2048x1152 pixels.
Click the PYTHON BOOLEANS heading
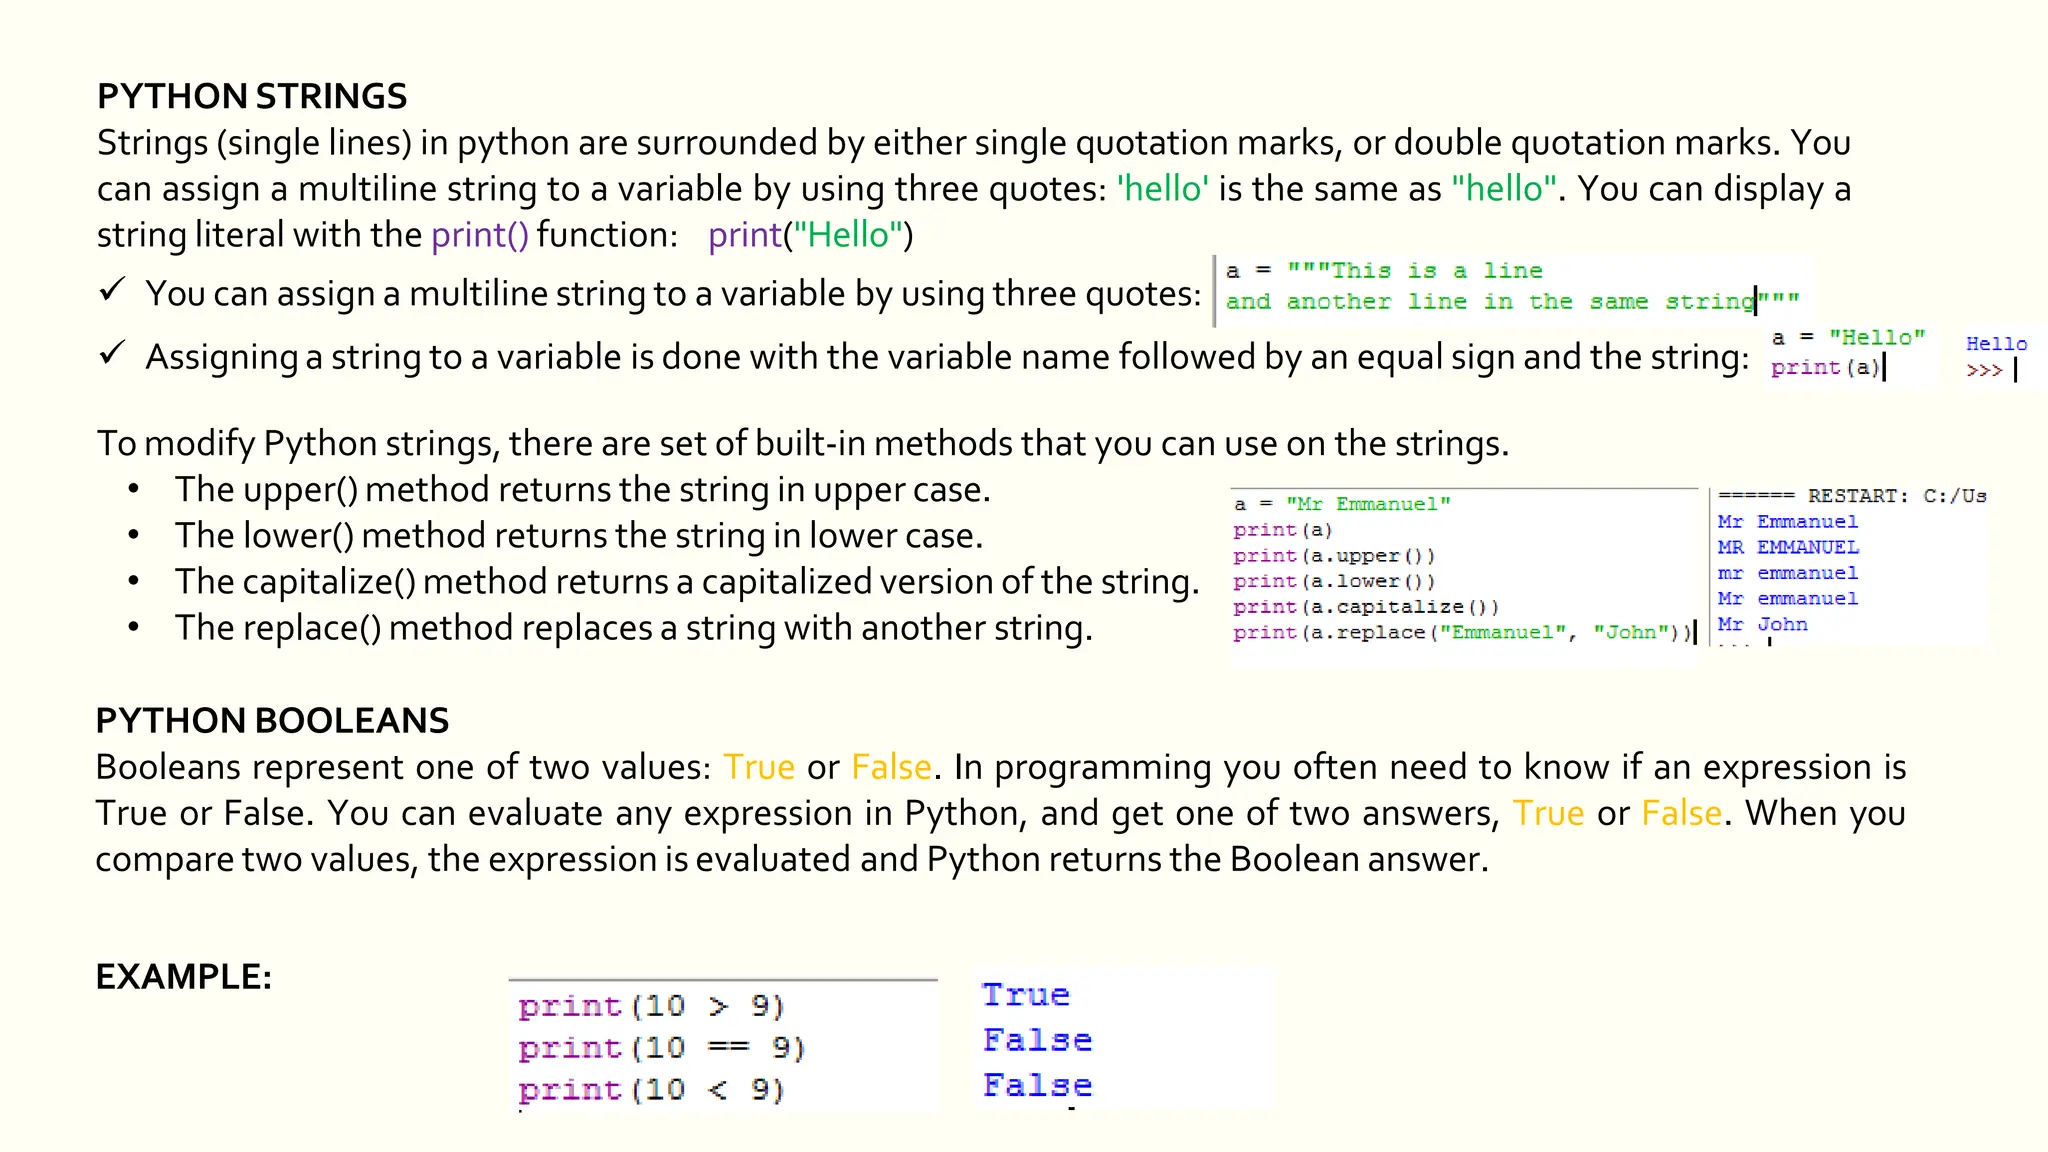(272, 721)
